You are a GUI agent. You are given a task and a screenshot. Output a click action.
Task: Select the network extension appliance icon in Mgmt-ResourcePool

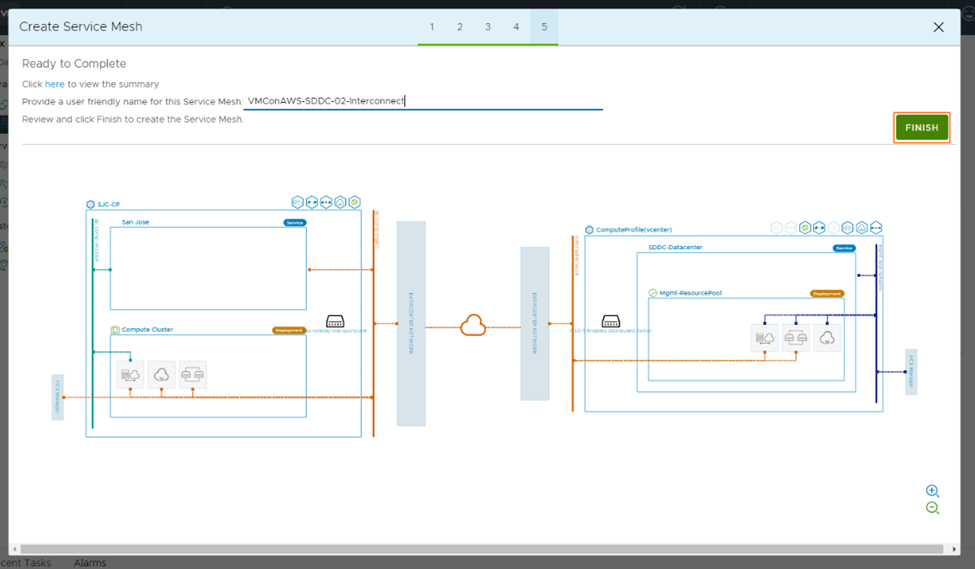[x=795, y=338]
